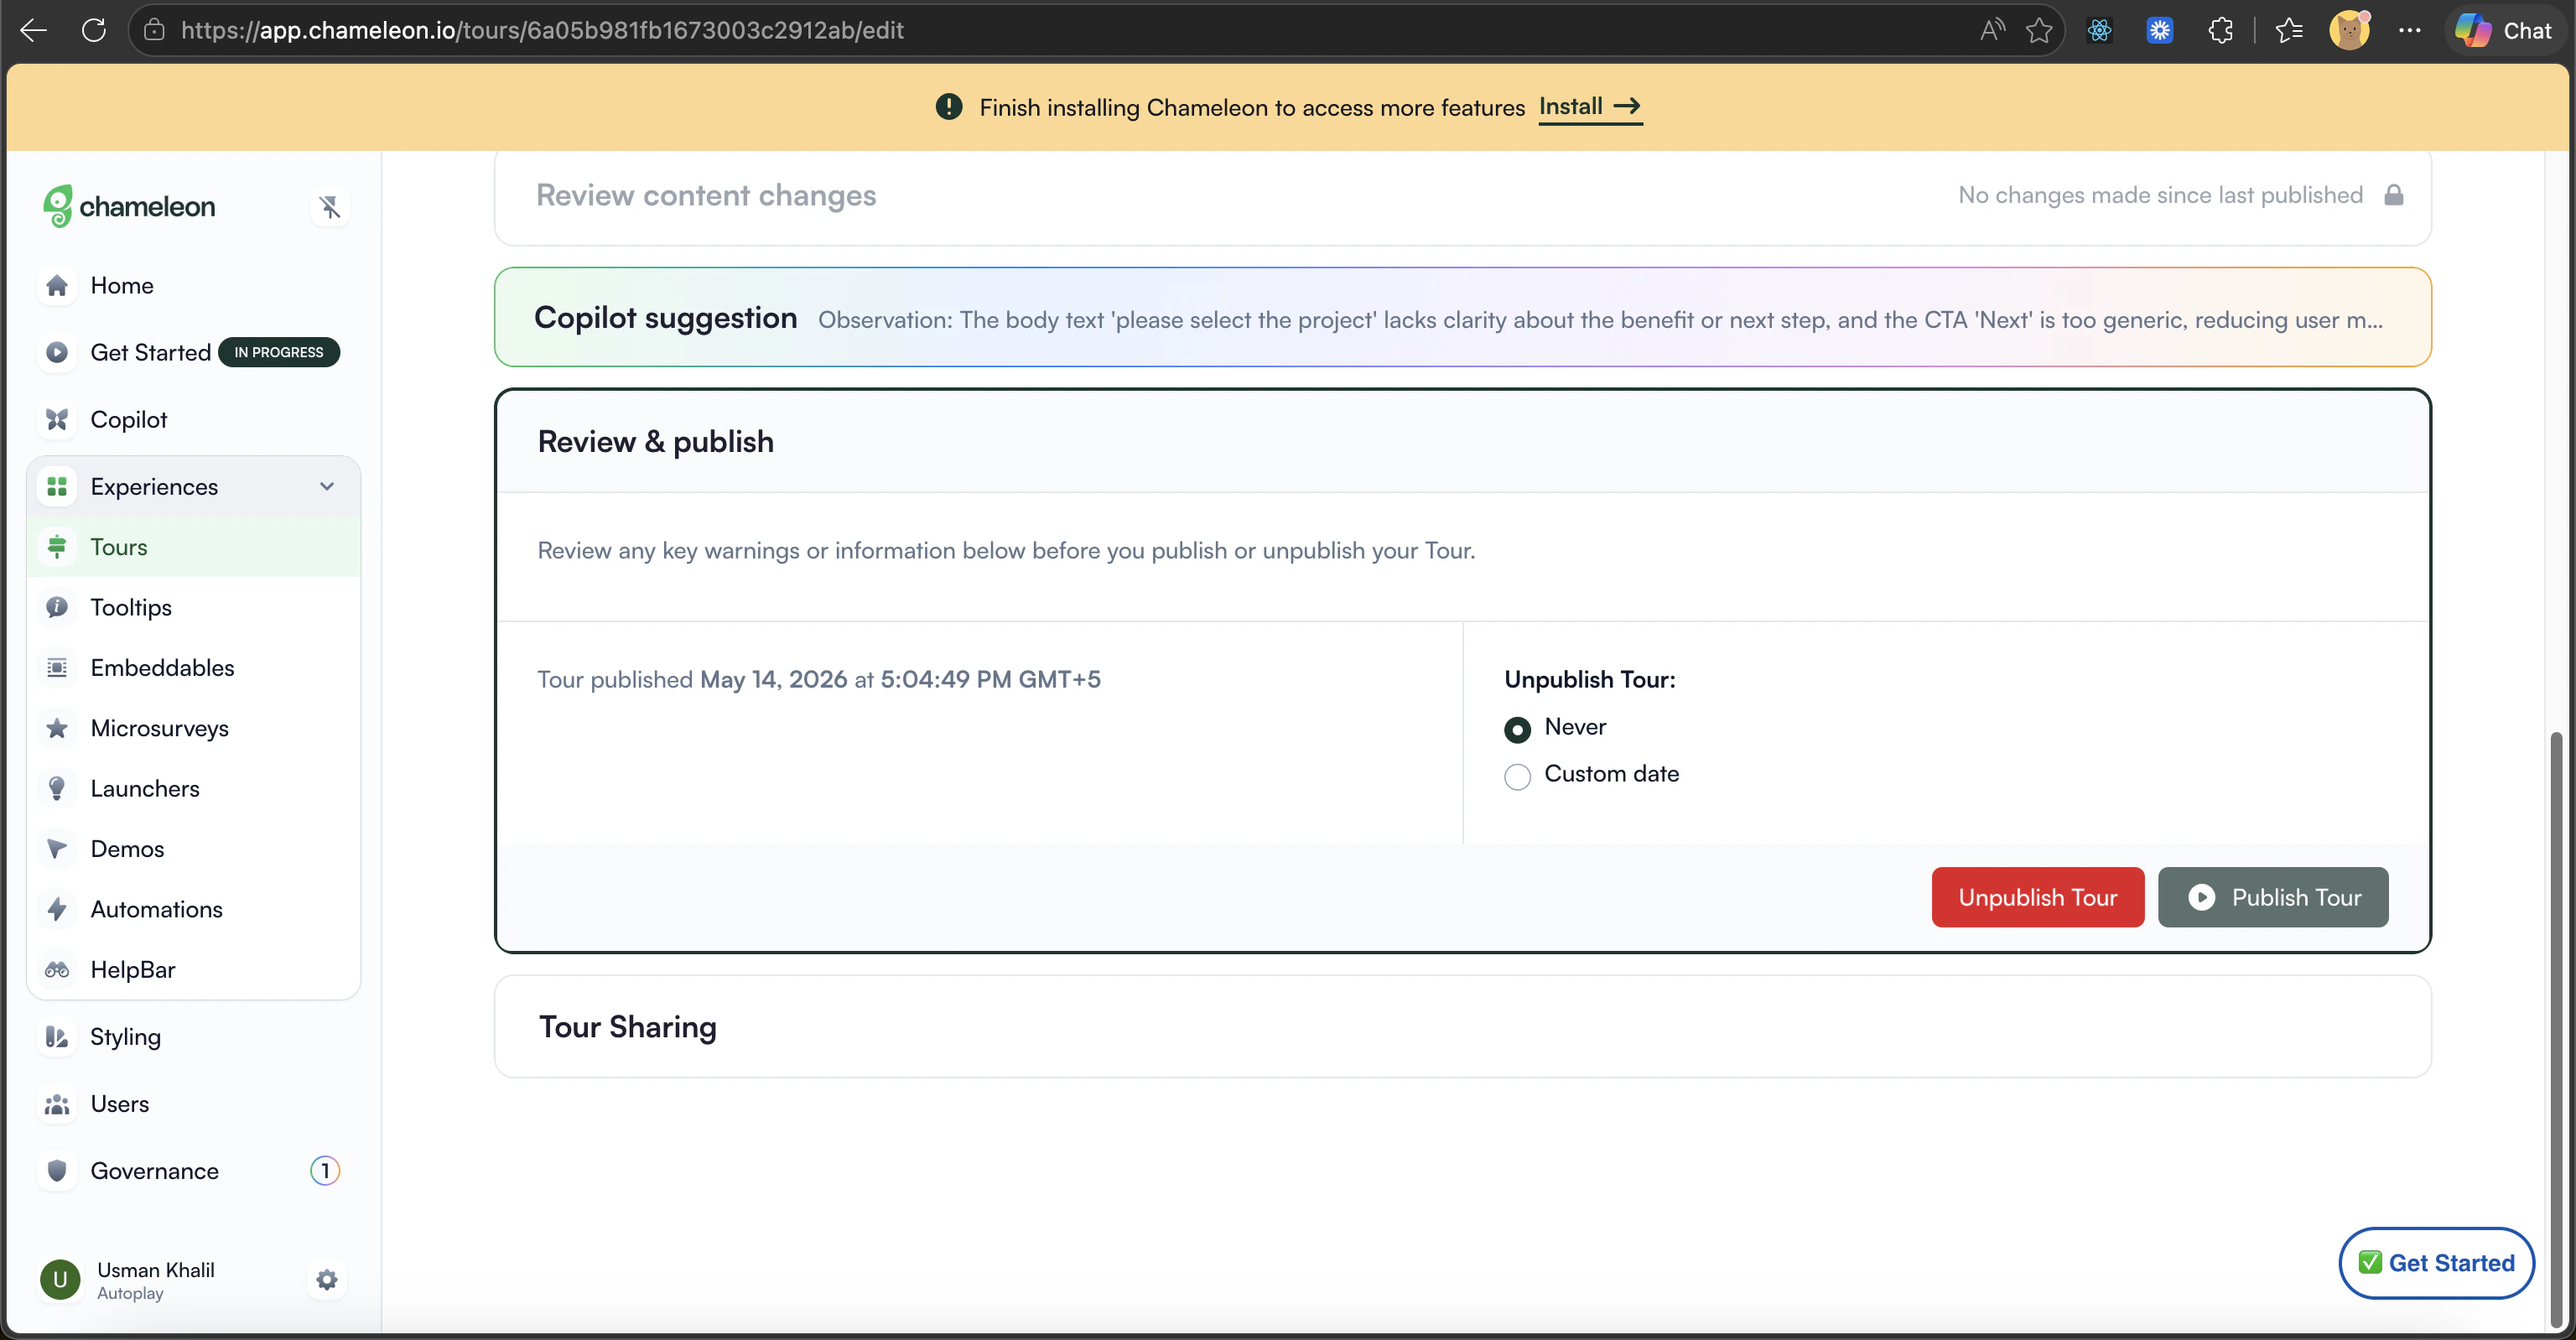Click the browser address bar URL
2576x1340 pixels.
click(x=542, y=30)
